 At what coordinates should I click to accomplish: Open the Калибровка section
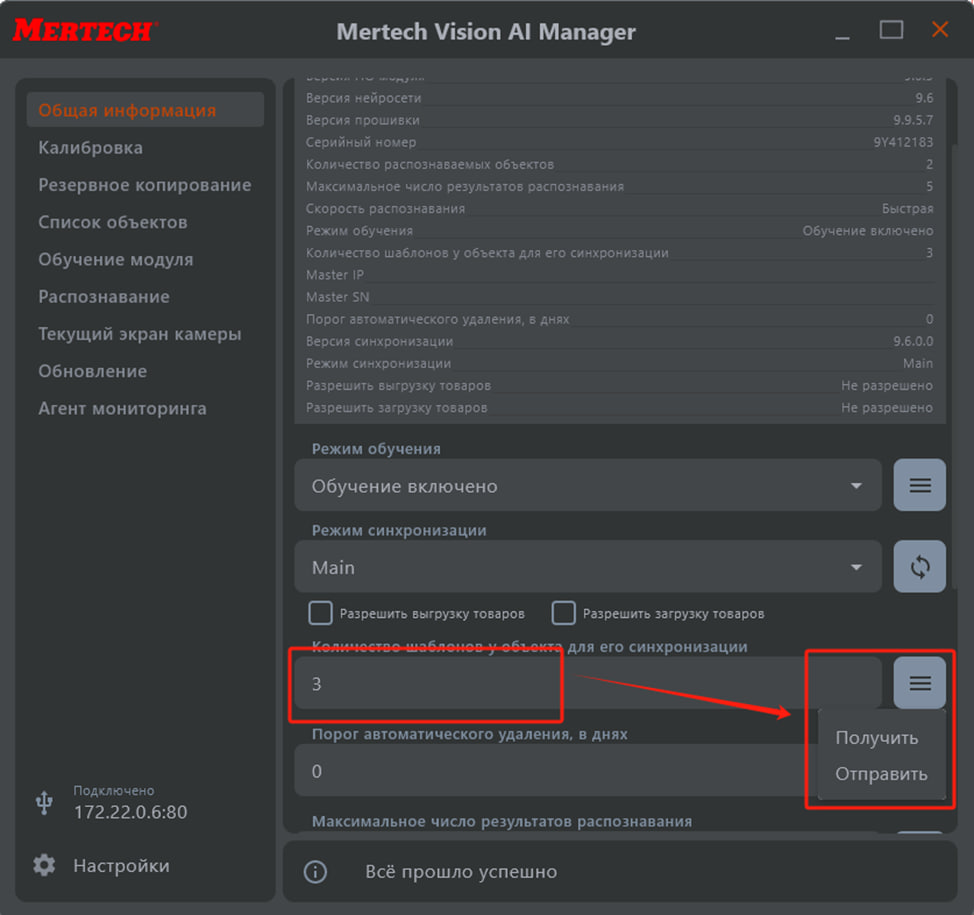coord(90,148)
